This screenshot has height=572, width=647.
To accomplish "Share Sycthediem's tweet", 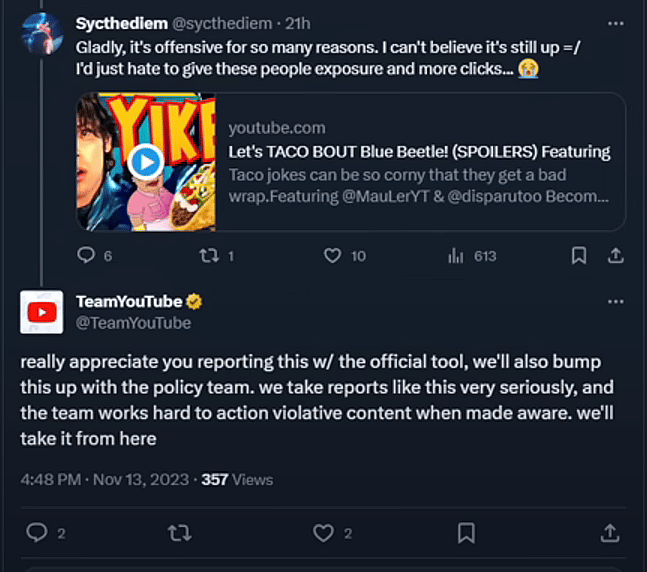I will point(616,256).
